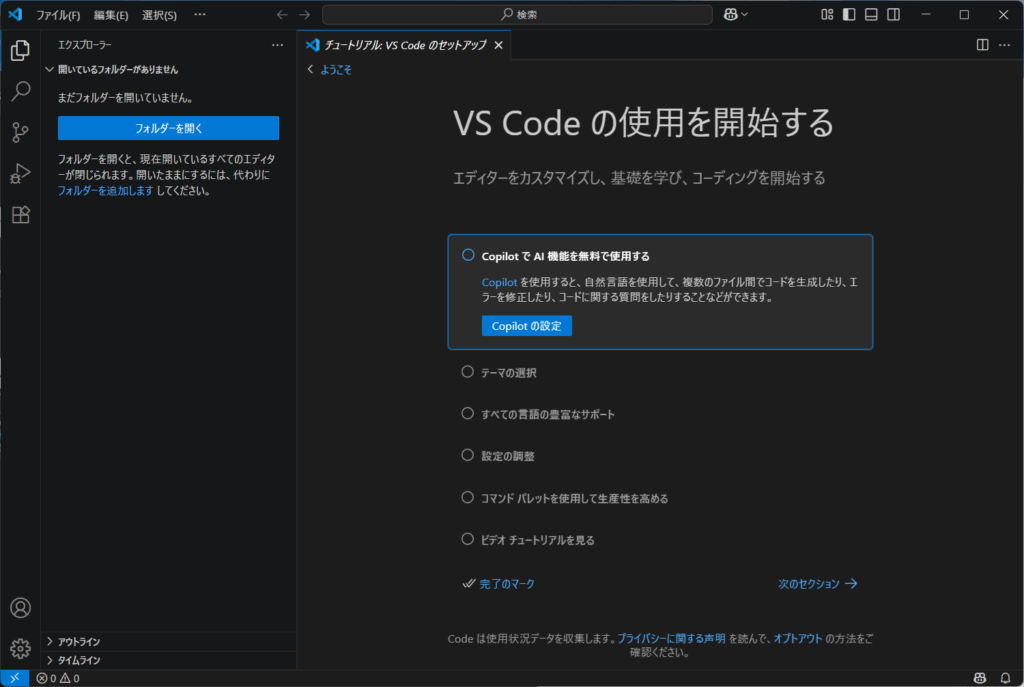Click the notifications bell in status bar

tap(1005, 678)
